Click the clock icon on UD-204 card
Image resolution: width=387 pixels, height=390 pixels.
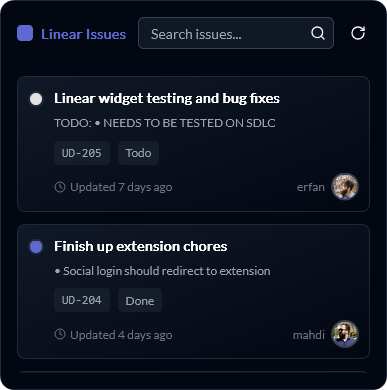pyautogui.click(x=60, y=334)
